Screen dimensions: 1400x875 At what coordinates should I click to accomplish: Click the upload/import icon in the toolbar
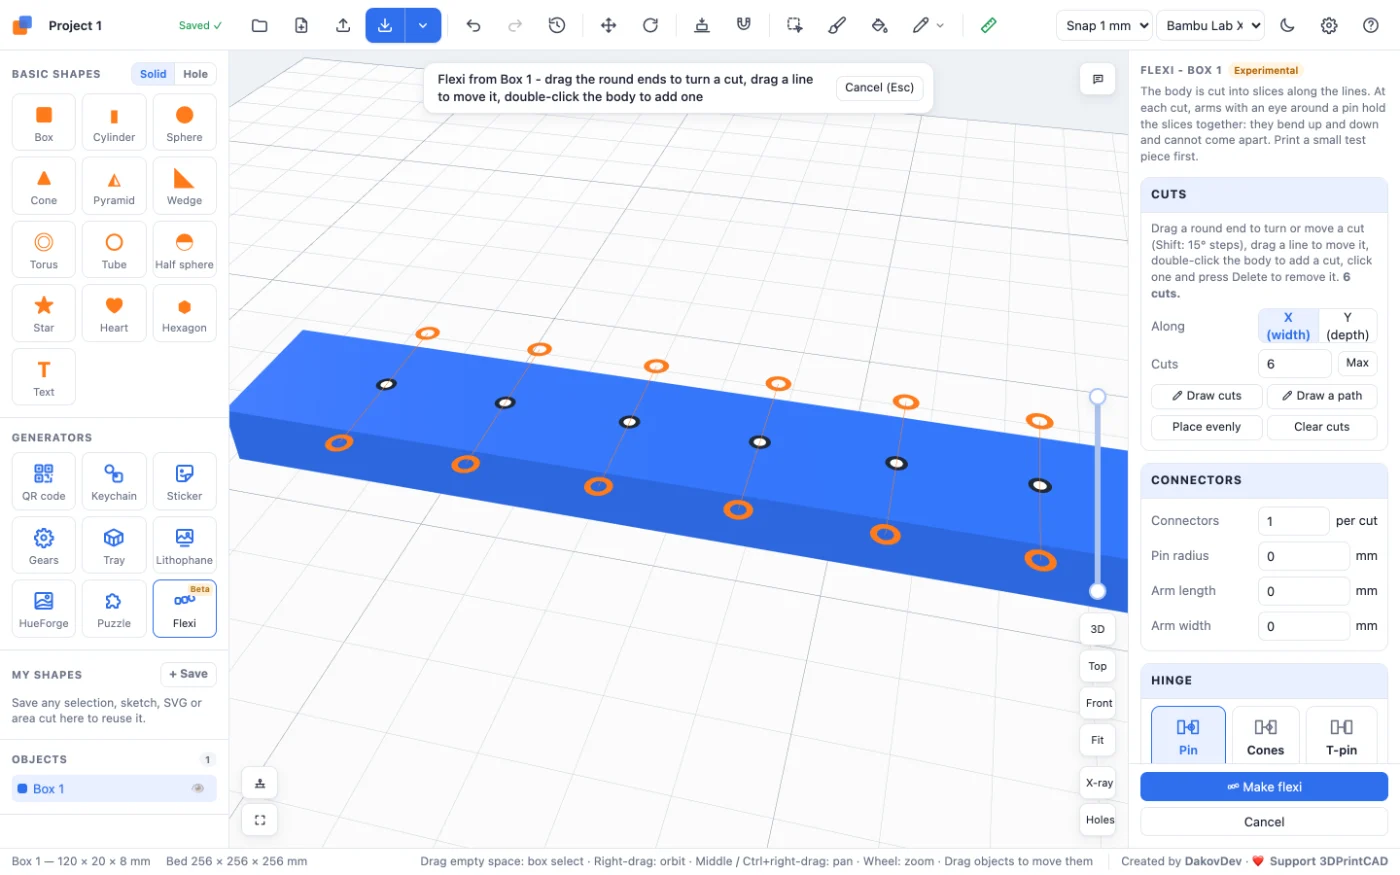pyautogui.click(x=343, y=26)
